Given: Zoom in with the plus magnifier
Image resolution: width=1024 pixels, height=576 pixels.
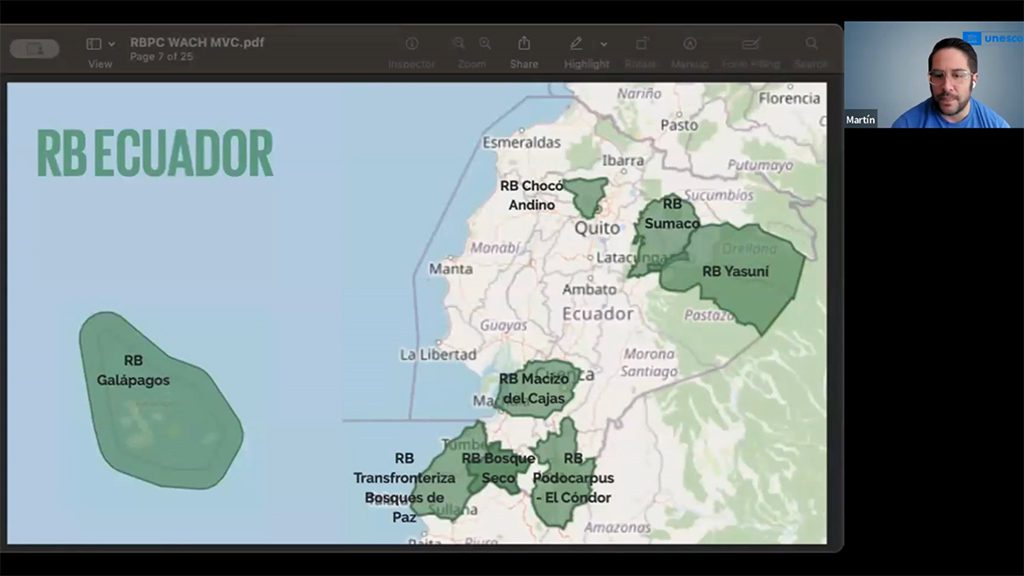Looking at the screenshot, I should click(485, 44).
